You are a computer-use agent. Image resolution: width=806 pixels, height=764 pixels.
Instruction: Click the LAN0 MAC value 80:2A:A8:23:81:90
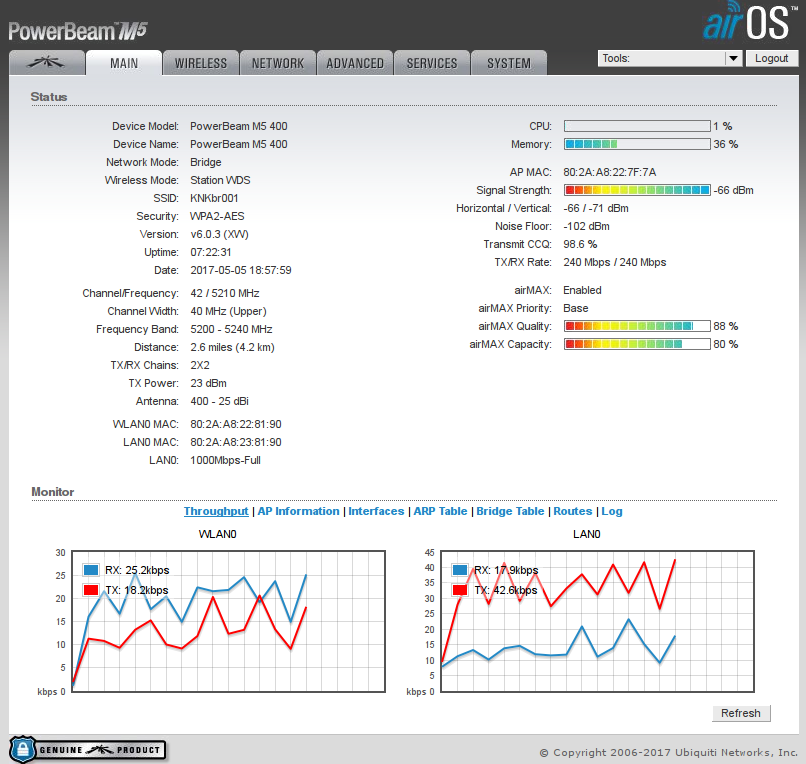[x=236, y=442]
